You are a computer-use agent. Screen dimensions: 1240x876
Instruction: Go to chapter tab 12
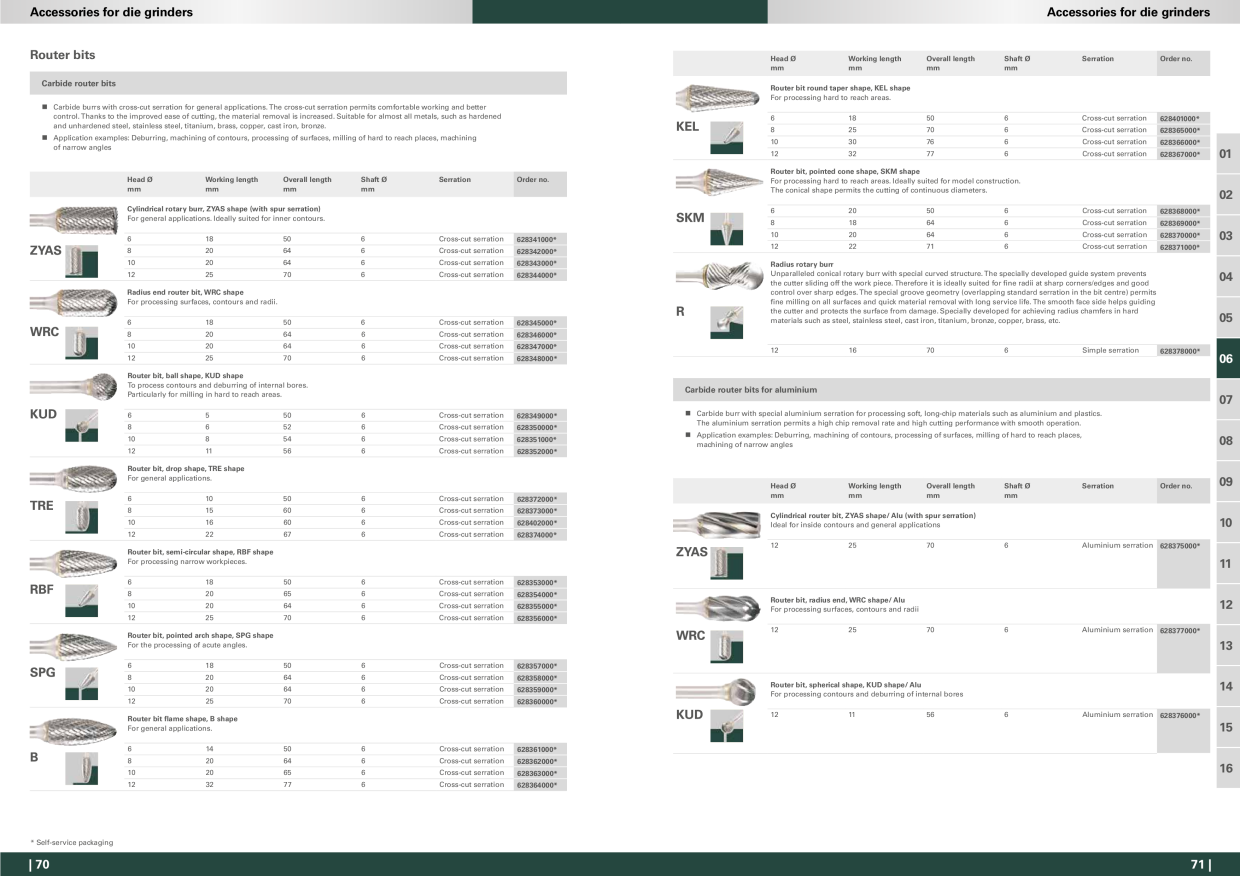tap(1227, 604)
